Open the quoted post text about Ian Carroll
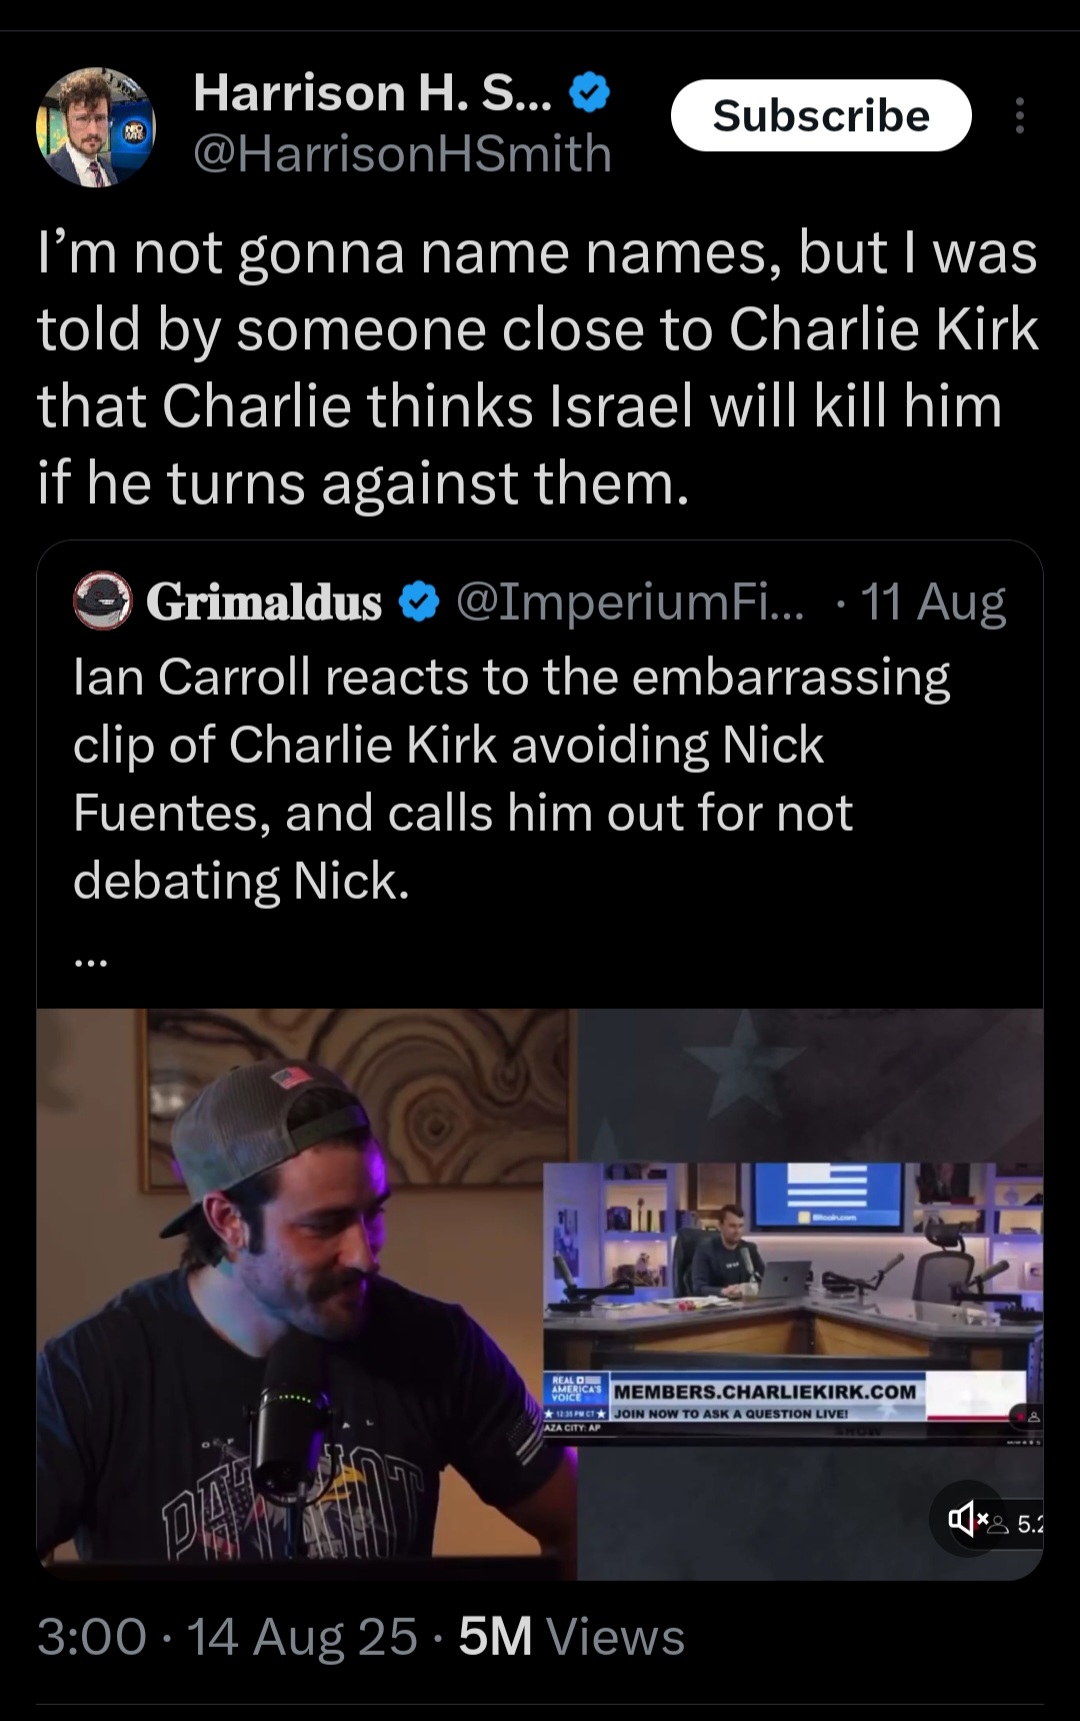The width and height of the screenshot is (1080, 1721). point(511,779)
